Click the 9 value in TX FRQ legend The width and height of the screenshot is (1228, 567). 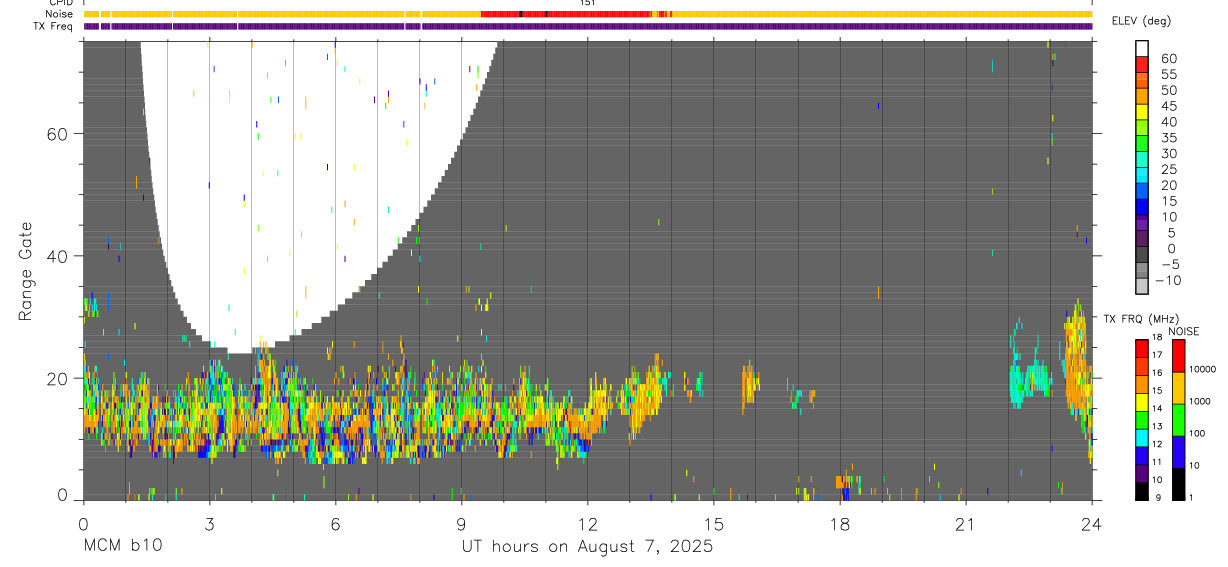coord(1157,497)
